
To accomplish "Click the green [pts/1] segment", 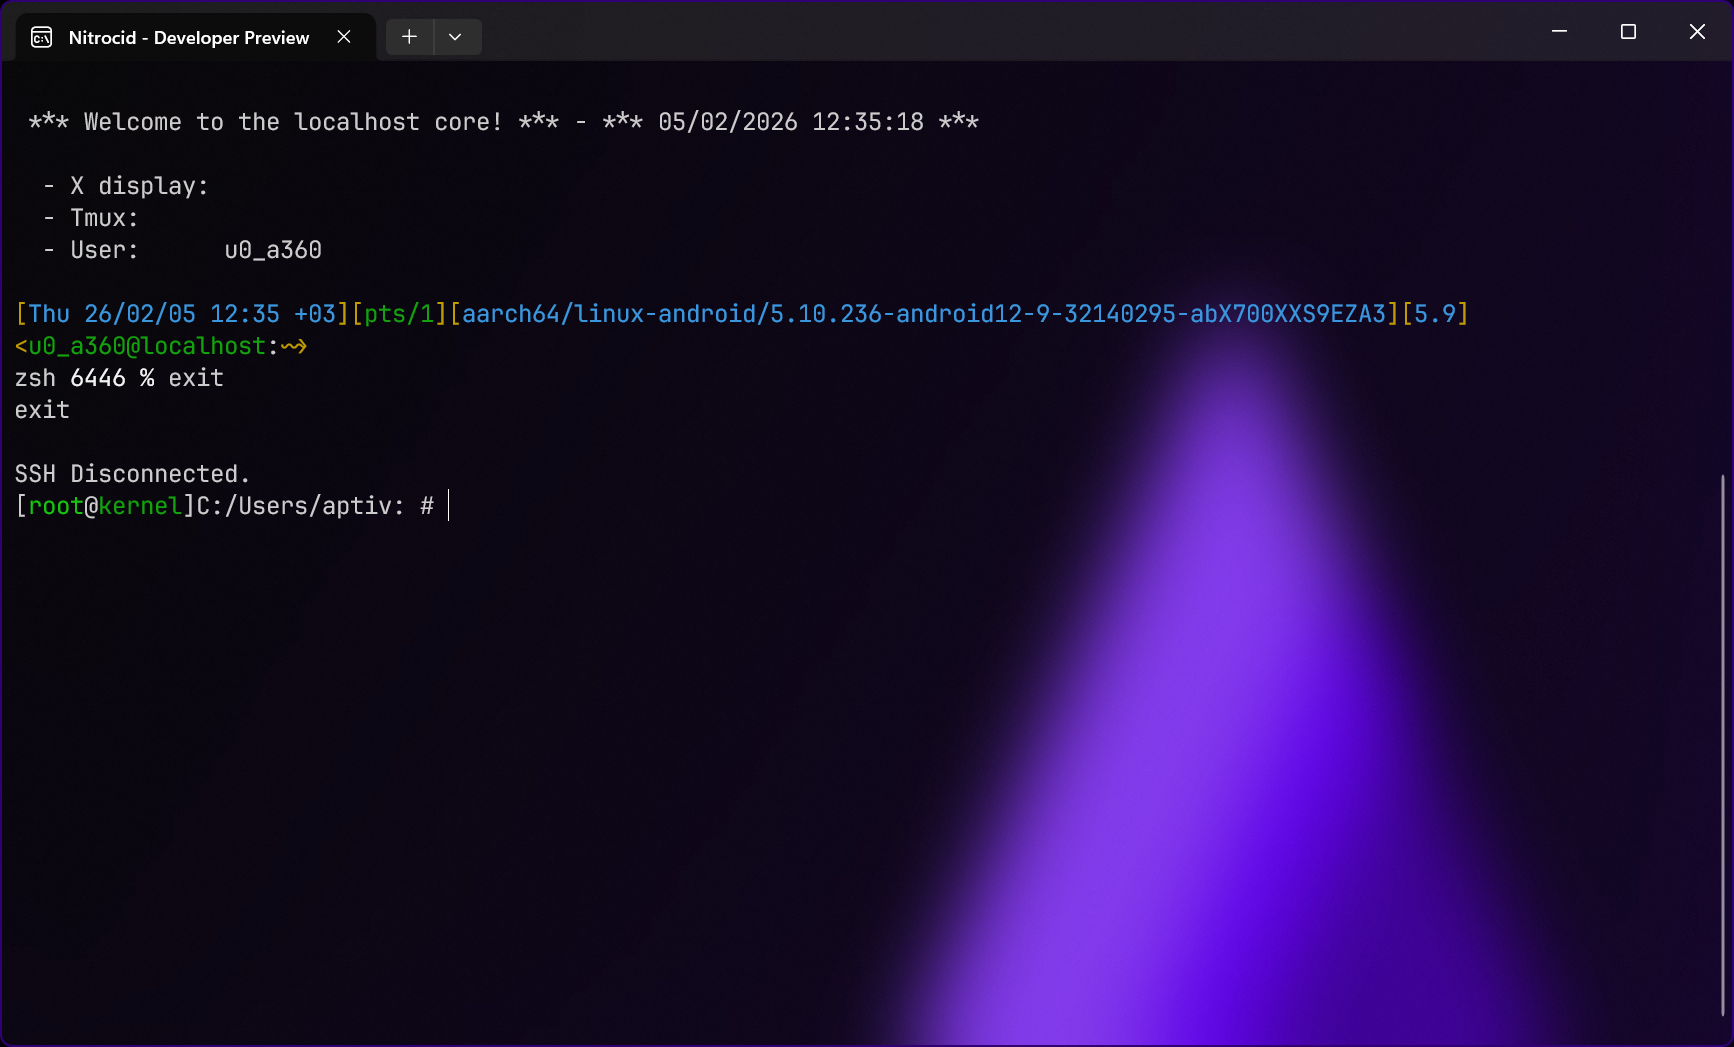I will 399,314.
